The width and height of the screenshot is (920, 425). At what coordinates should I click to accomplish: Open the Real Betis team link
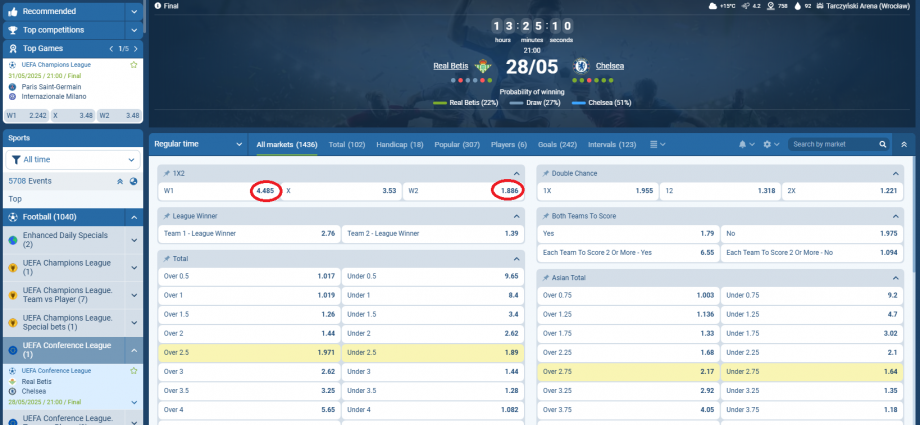pos(451,66)
